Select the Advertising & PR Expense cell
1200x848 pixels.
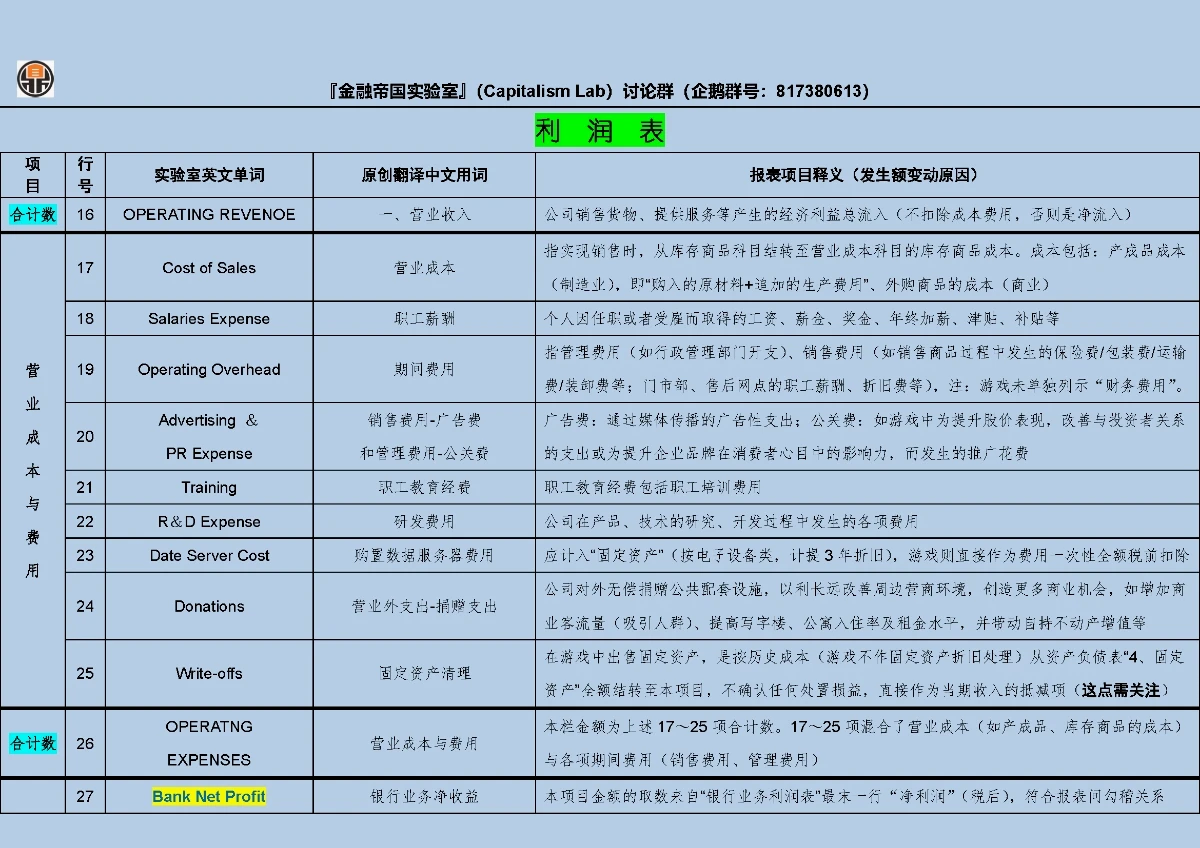pos(209,437)
